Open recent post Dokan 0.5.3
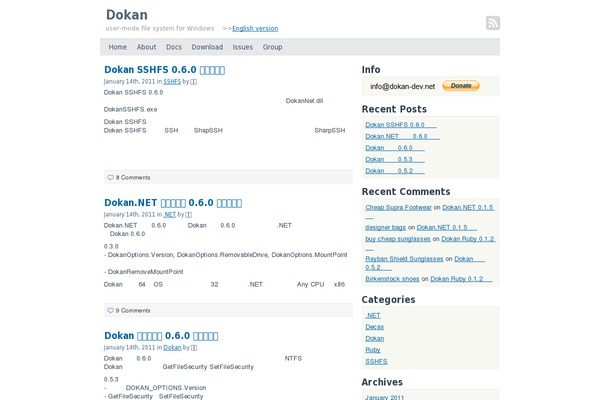The width and height of the screenshot is (600, 400). pos(395,159)
